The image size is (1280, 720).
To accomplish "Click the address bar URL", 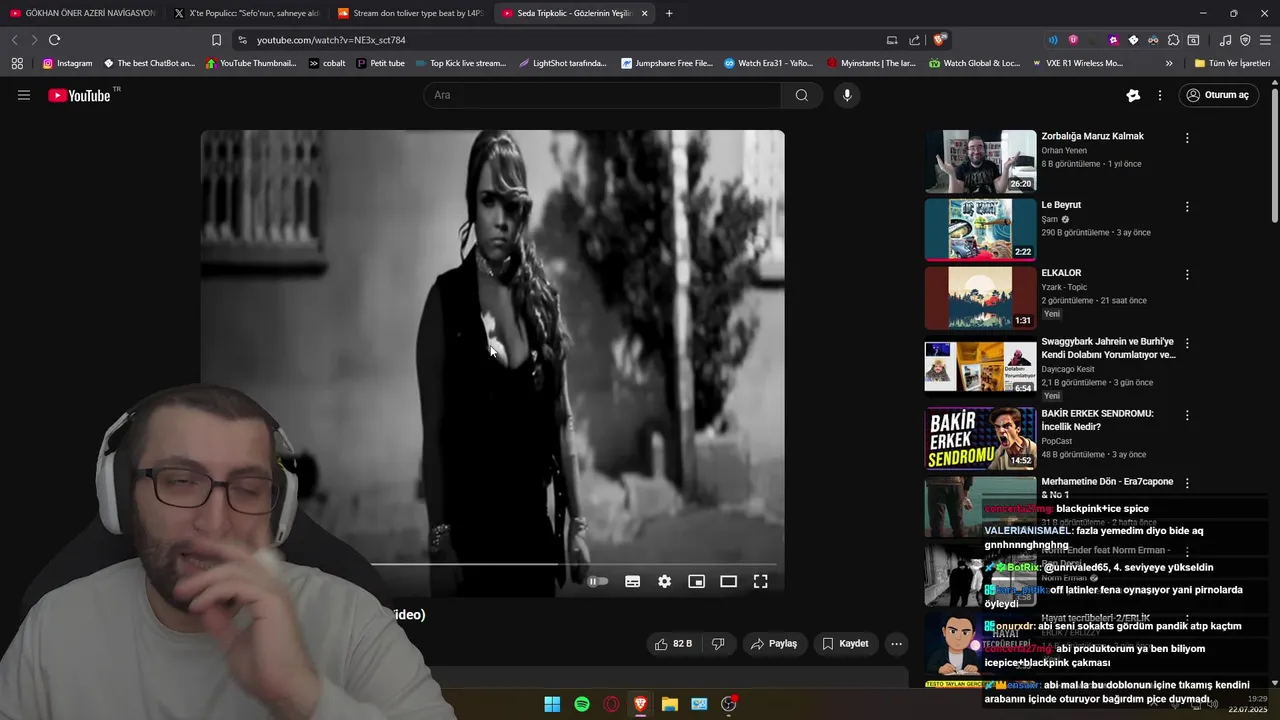I will tap(331, 40).
